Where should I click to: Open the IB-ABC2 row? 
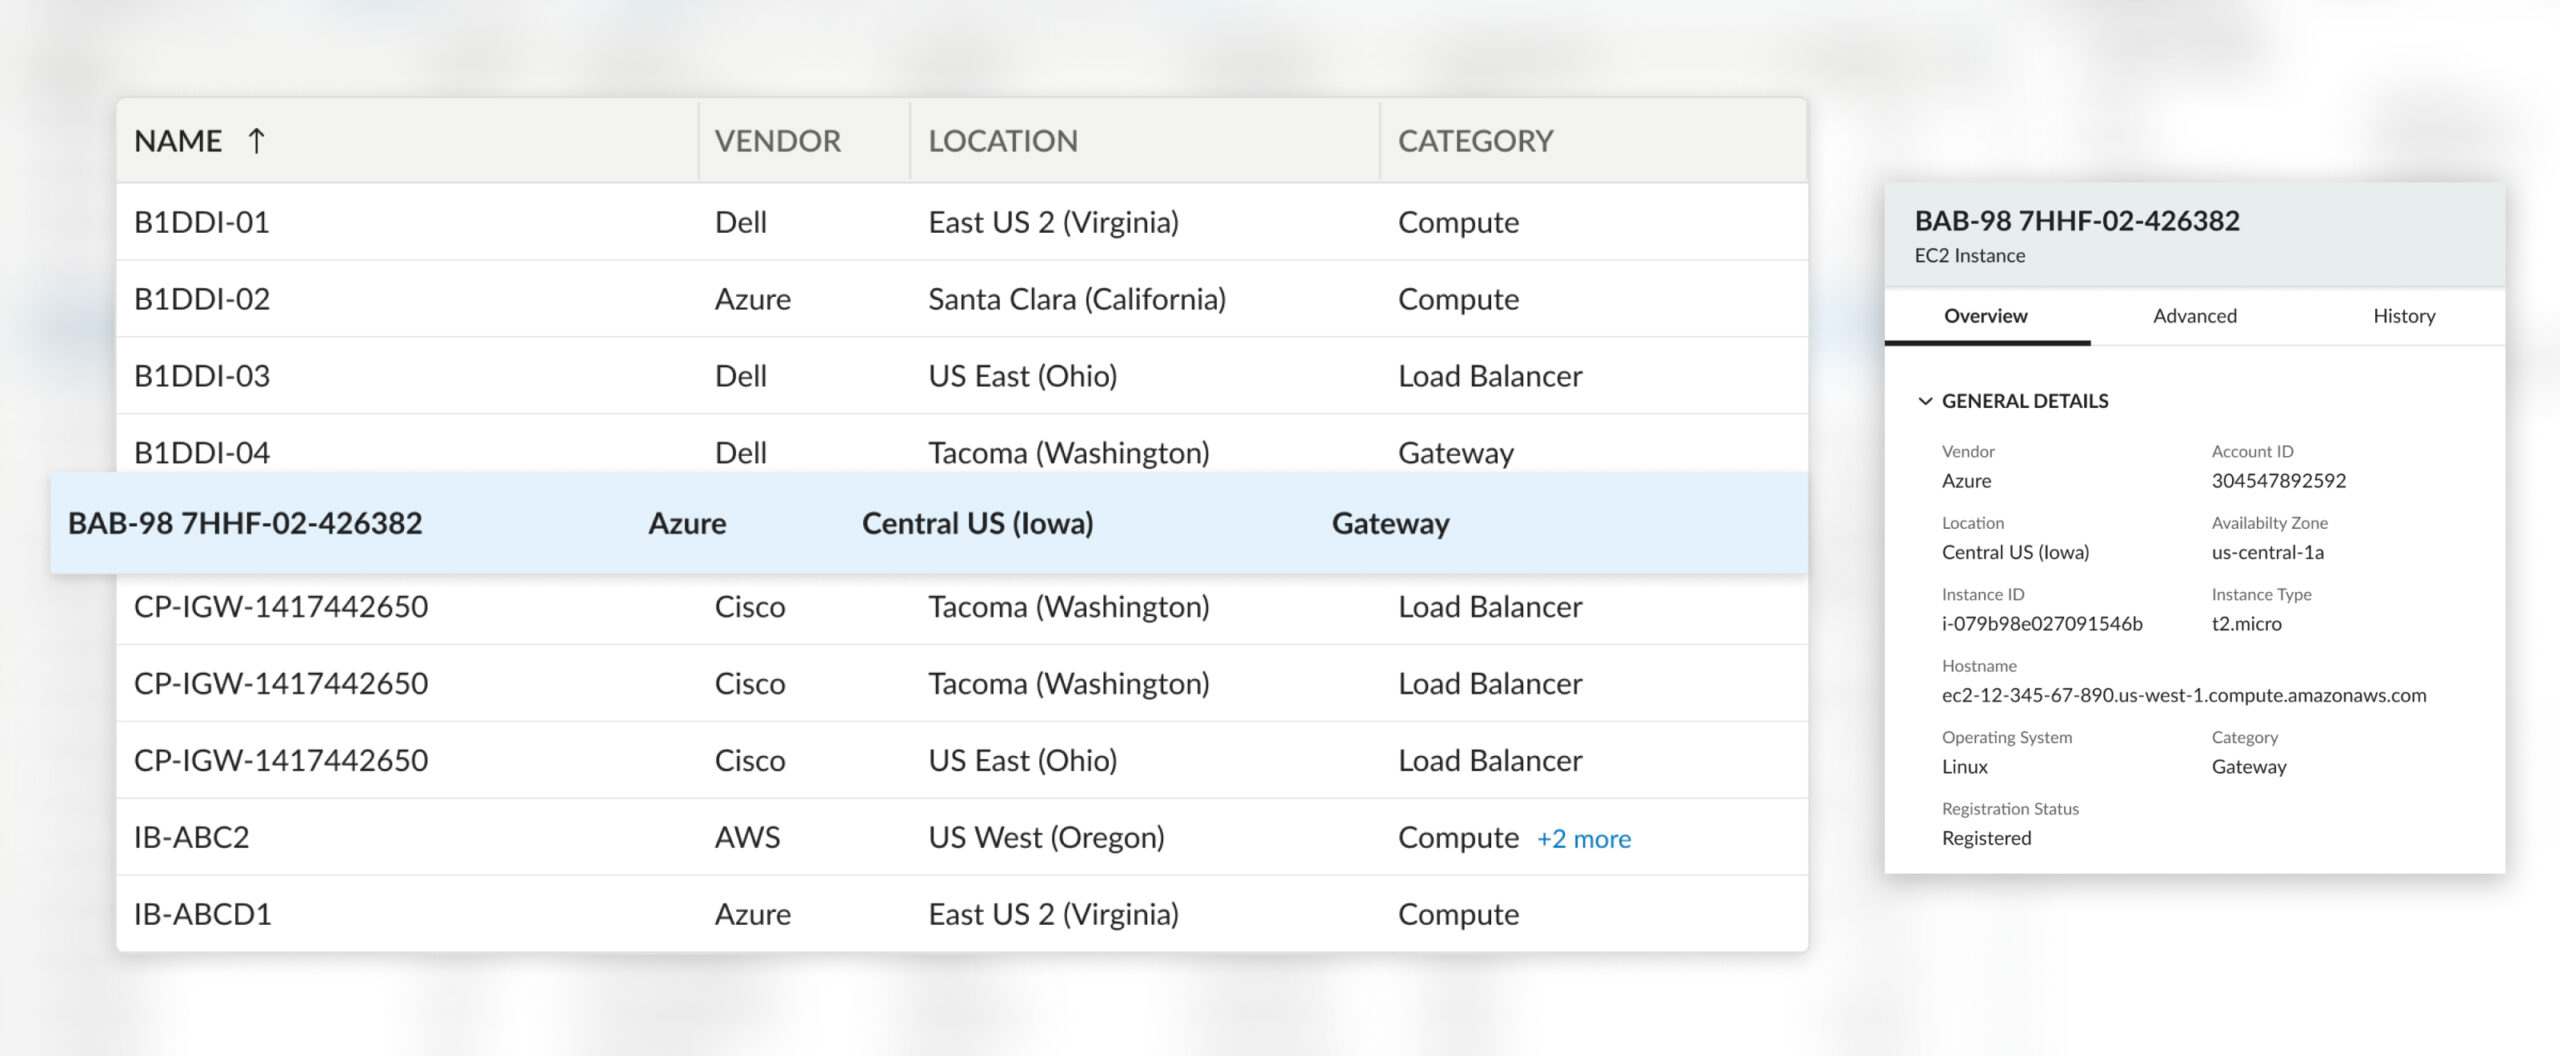191,837
